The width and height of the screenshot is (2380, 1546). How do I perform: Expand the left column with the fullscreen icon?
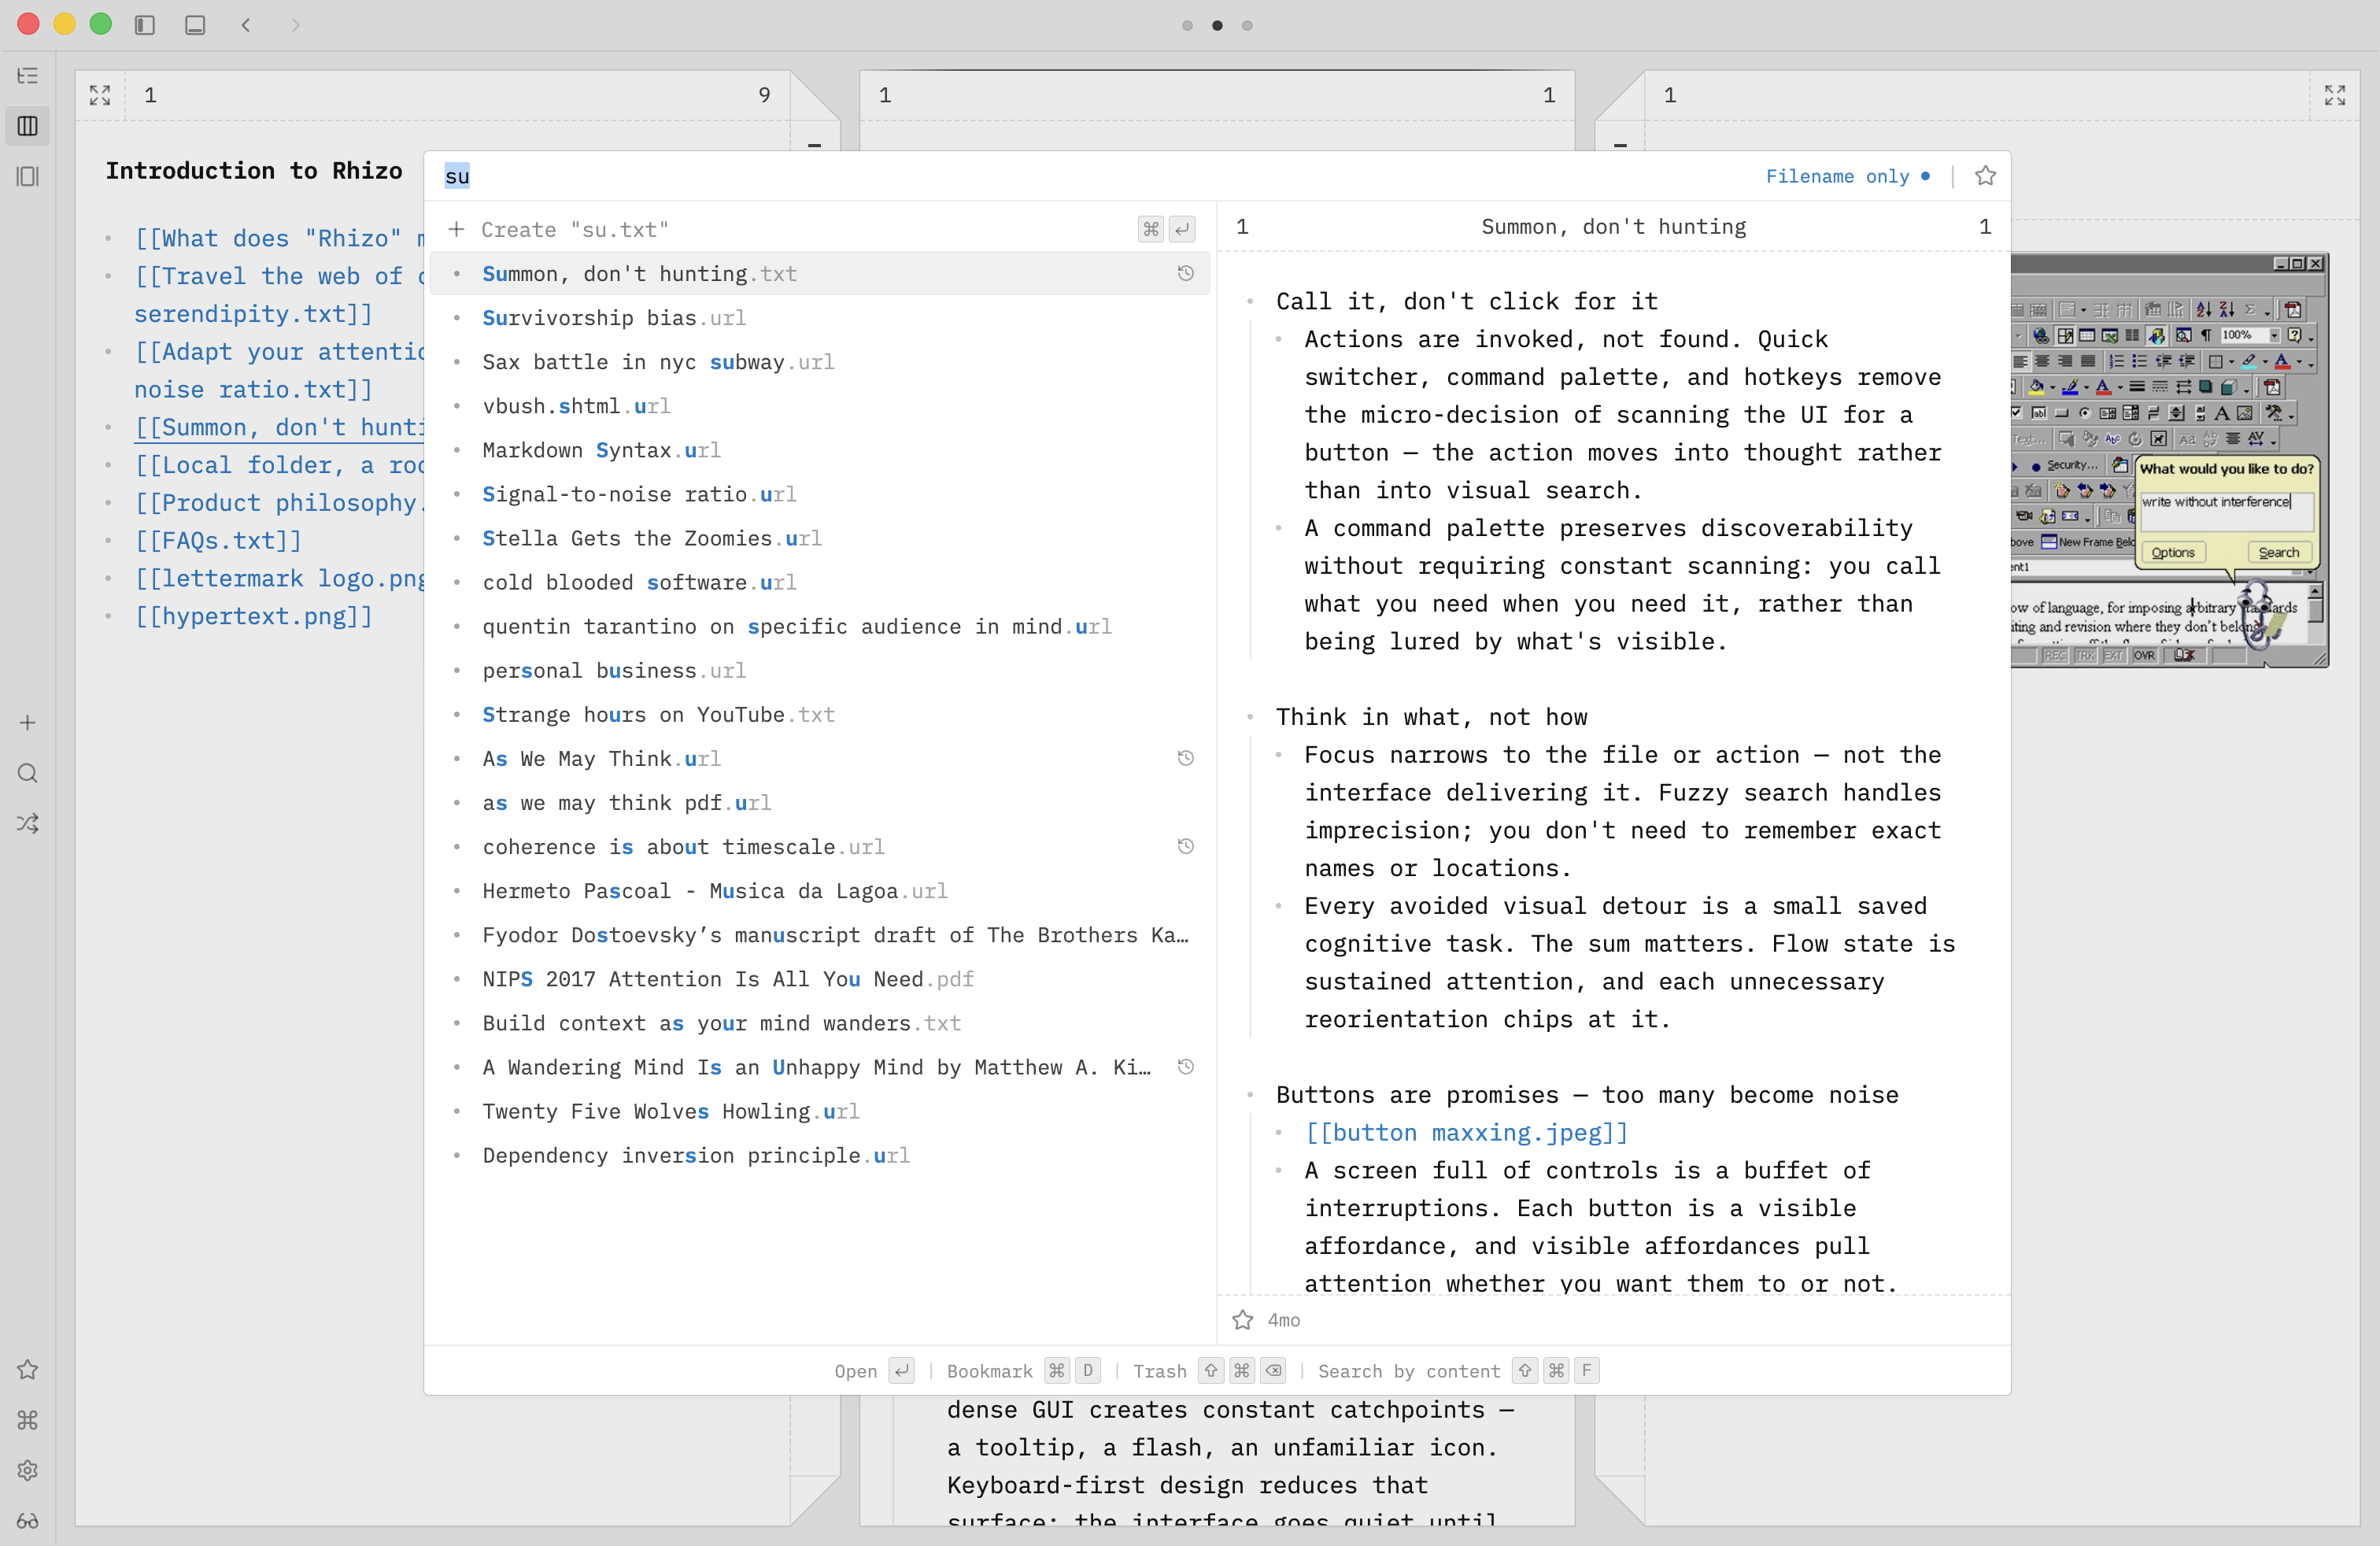100,95
